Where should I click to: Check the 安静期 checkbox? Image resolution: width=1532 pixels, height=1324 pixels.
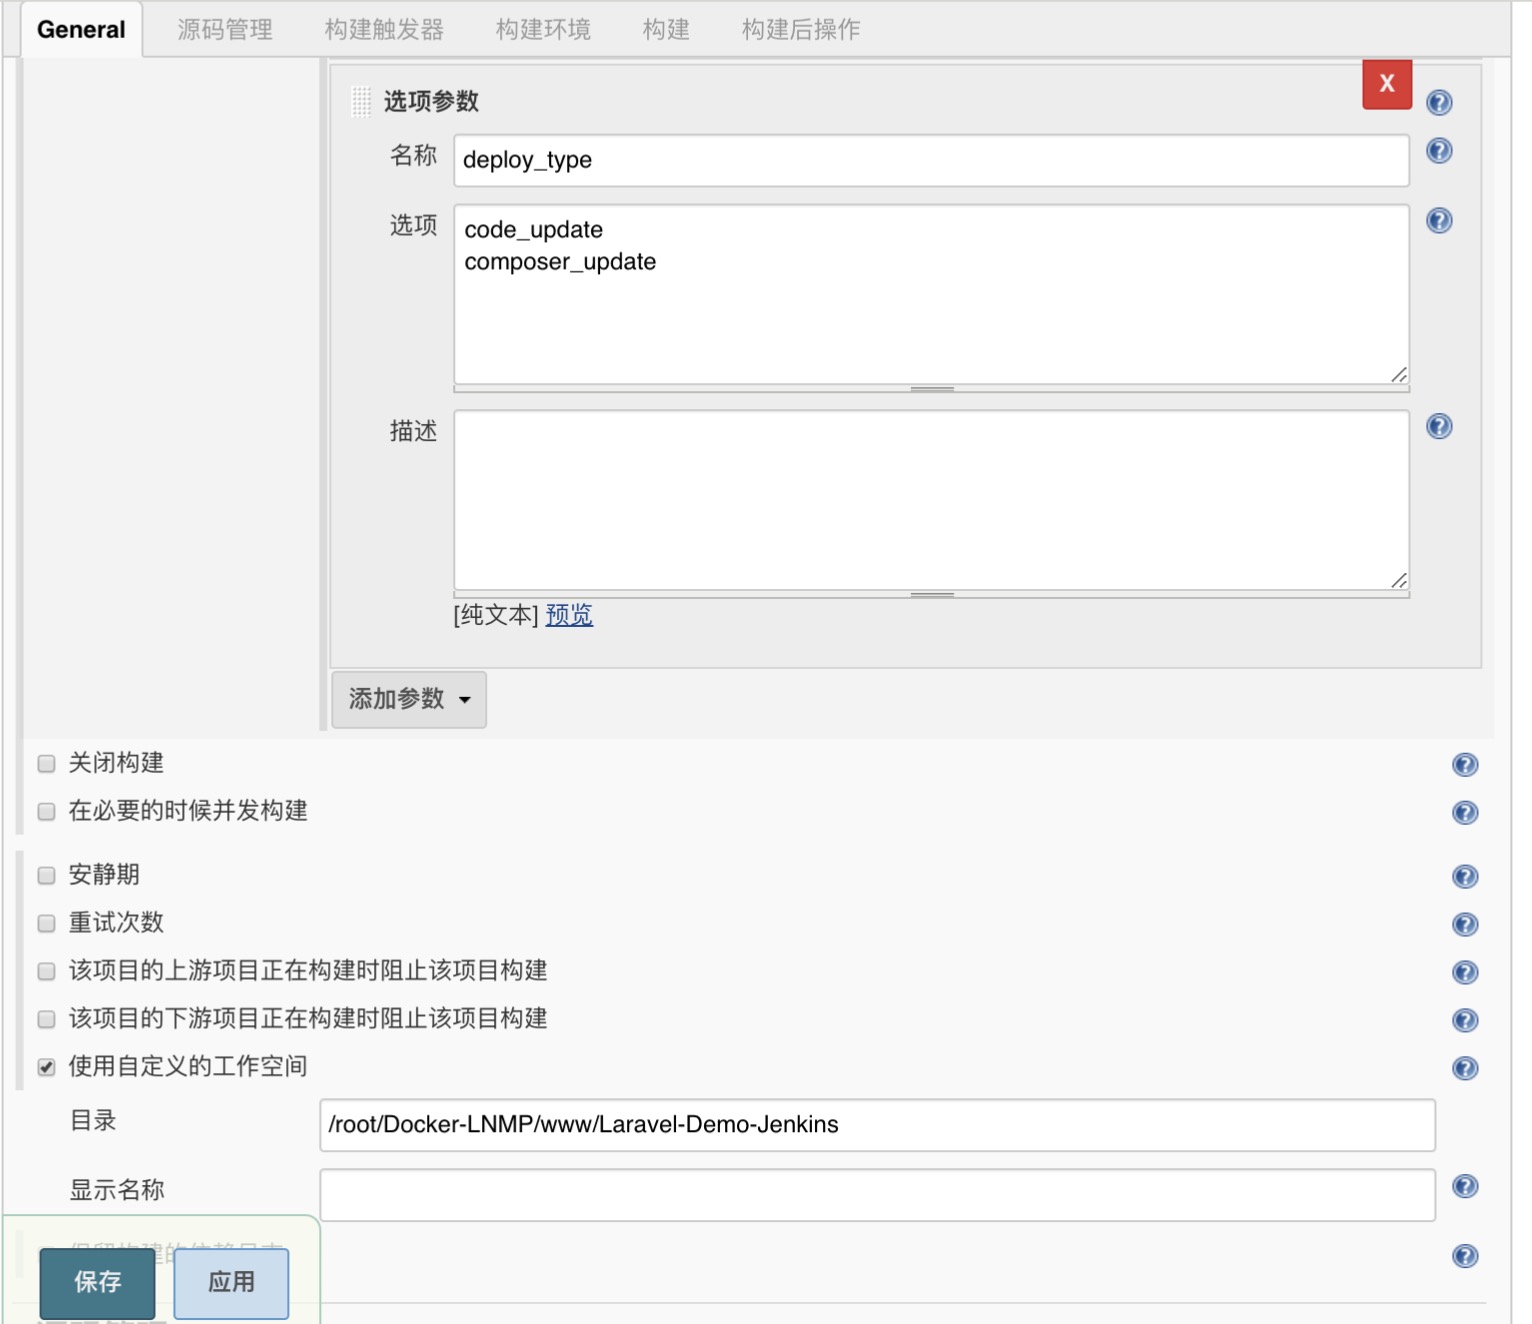click(46, 876)
